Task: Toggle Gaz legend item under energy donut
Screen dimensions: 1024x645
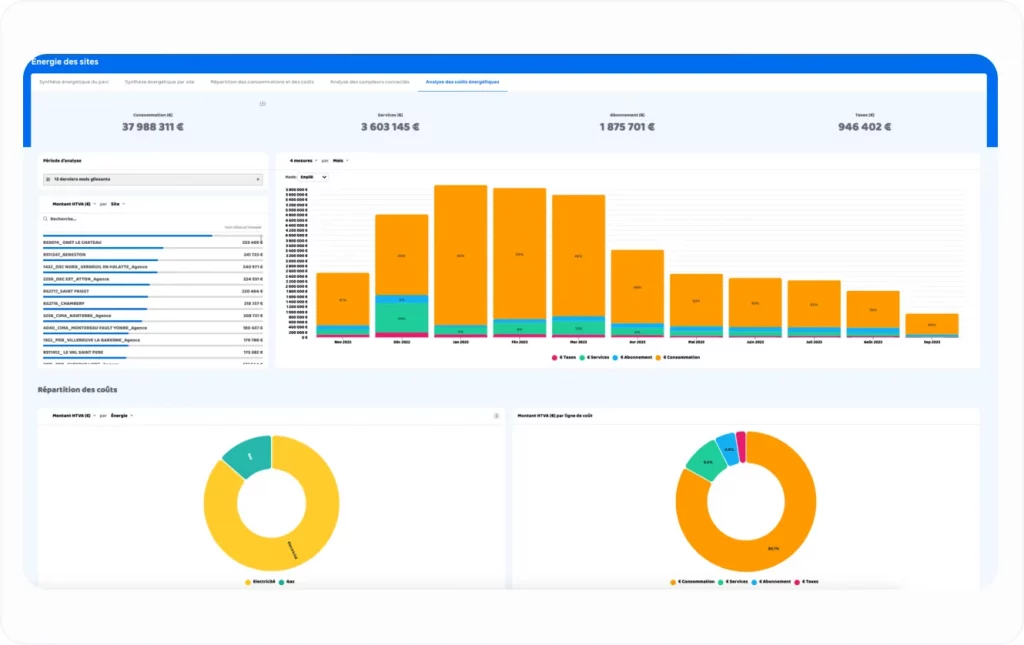Action: tap(288, 581)
